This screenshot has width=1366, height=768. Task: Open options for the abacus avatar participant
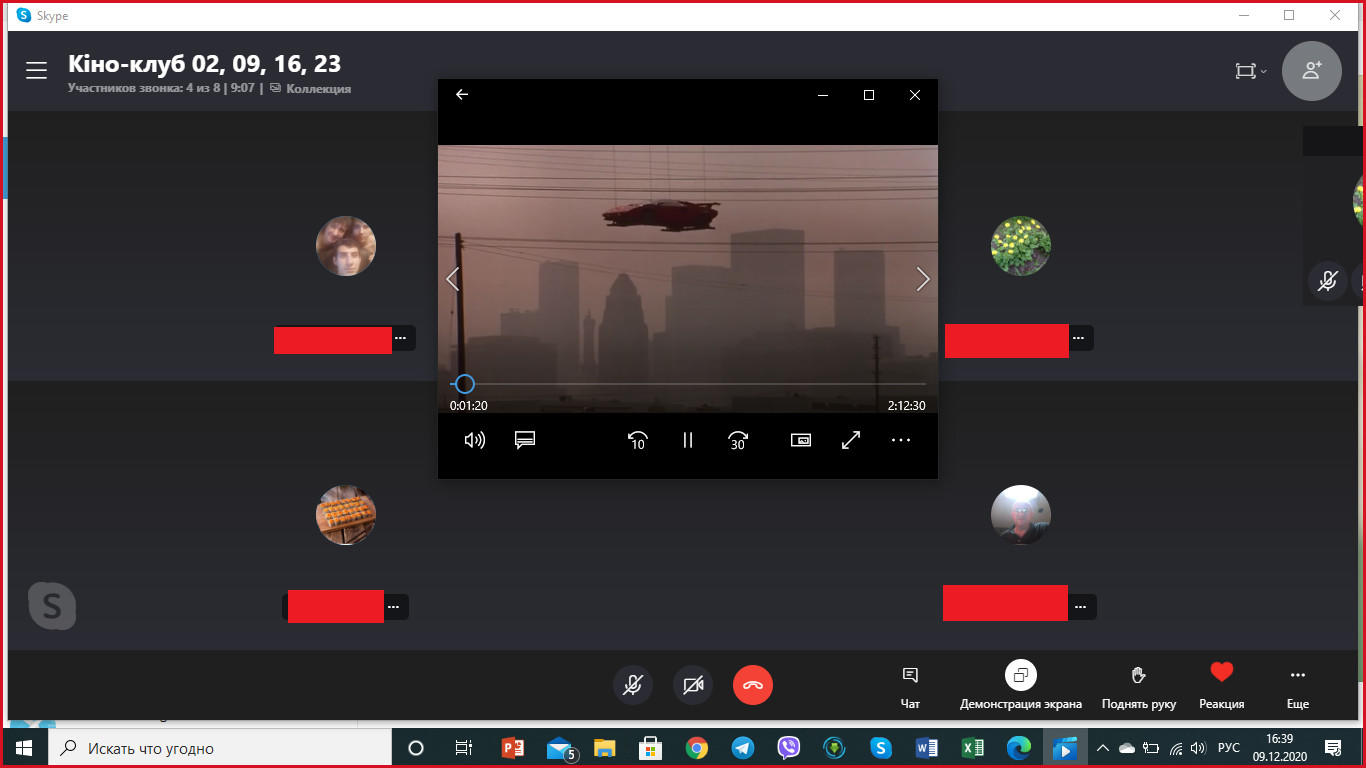[x=395, y=606]
